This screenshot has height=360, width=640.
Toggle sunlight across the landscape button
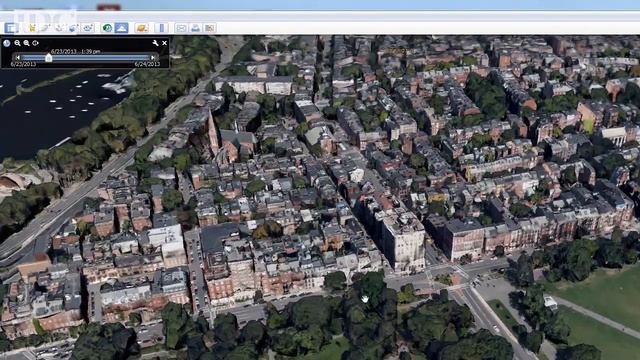click(x=121, y=28)
